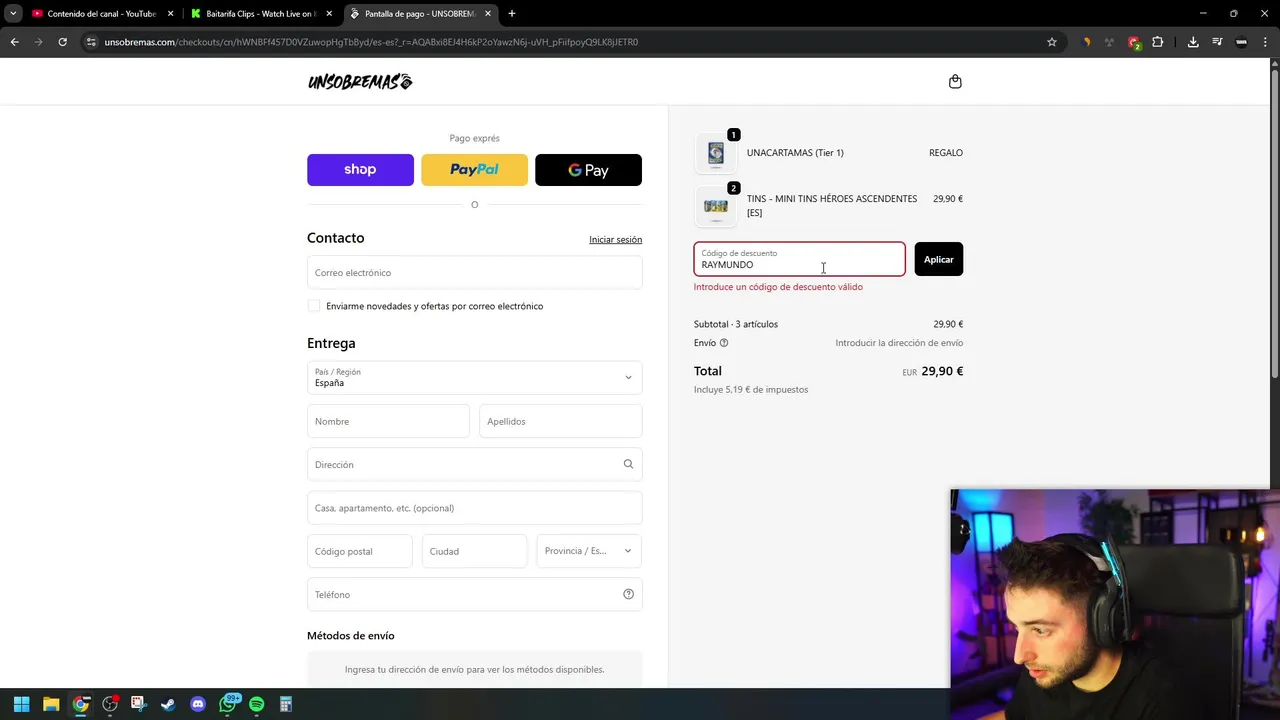Image resolution: width=1280 pixels, height=720 pixels.
Task: Click the Código de descuento field
Action: [x=799, y=259]
